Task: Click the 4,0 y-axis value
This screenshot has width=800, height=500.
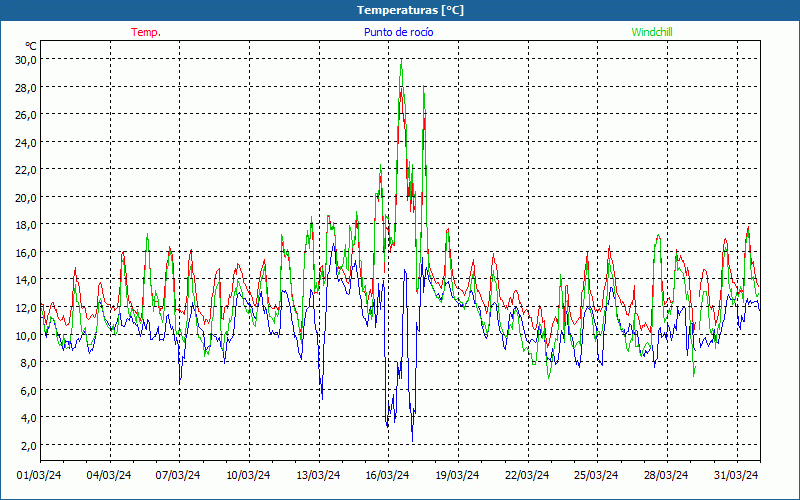Action: 29,418
